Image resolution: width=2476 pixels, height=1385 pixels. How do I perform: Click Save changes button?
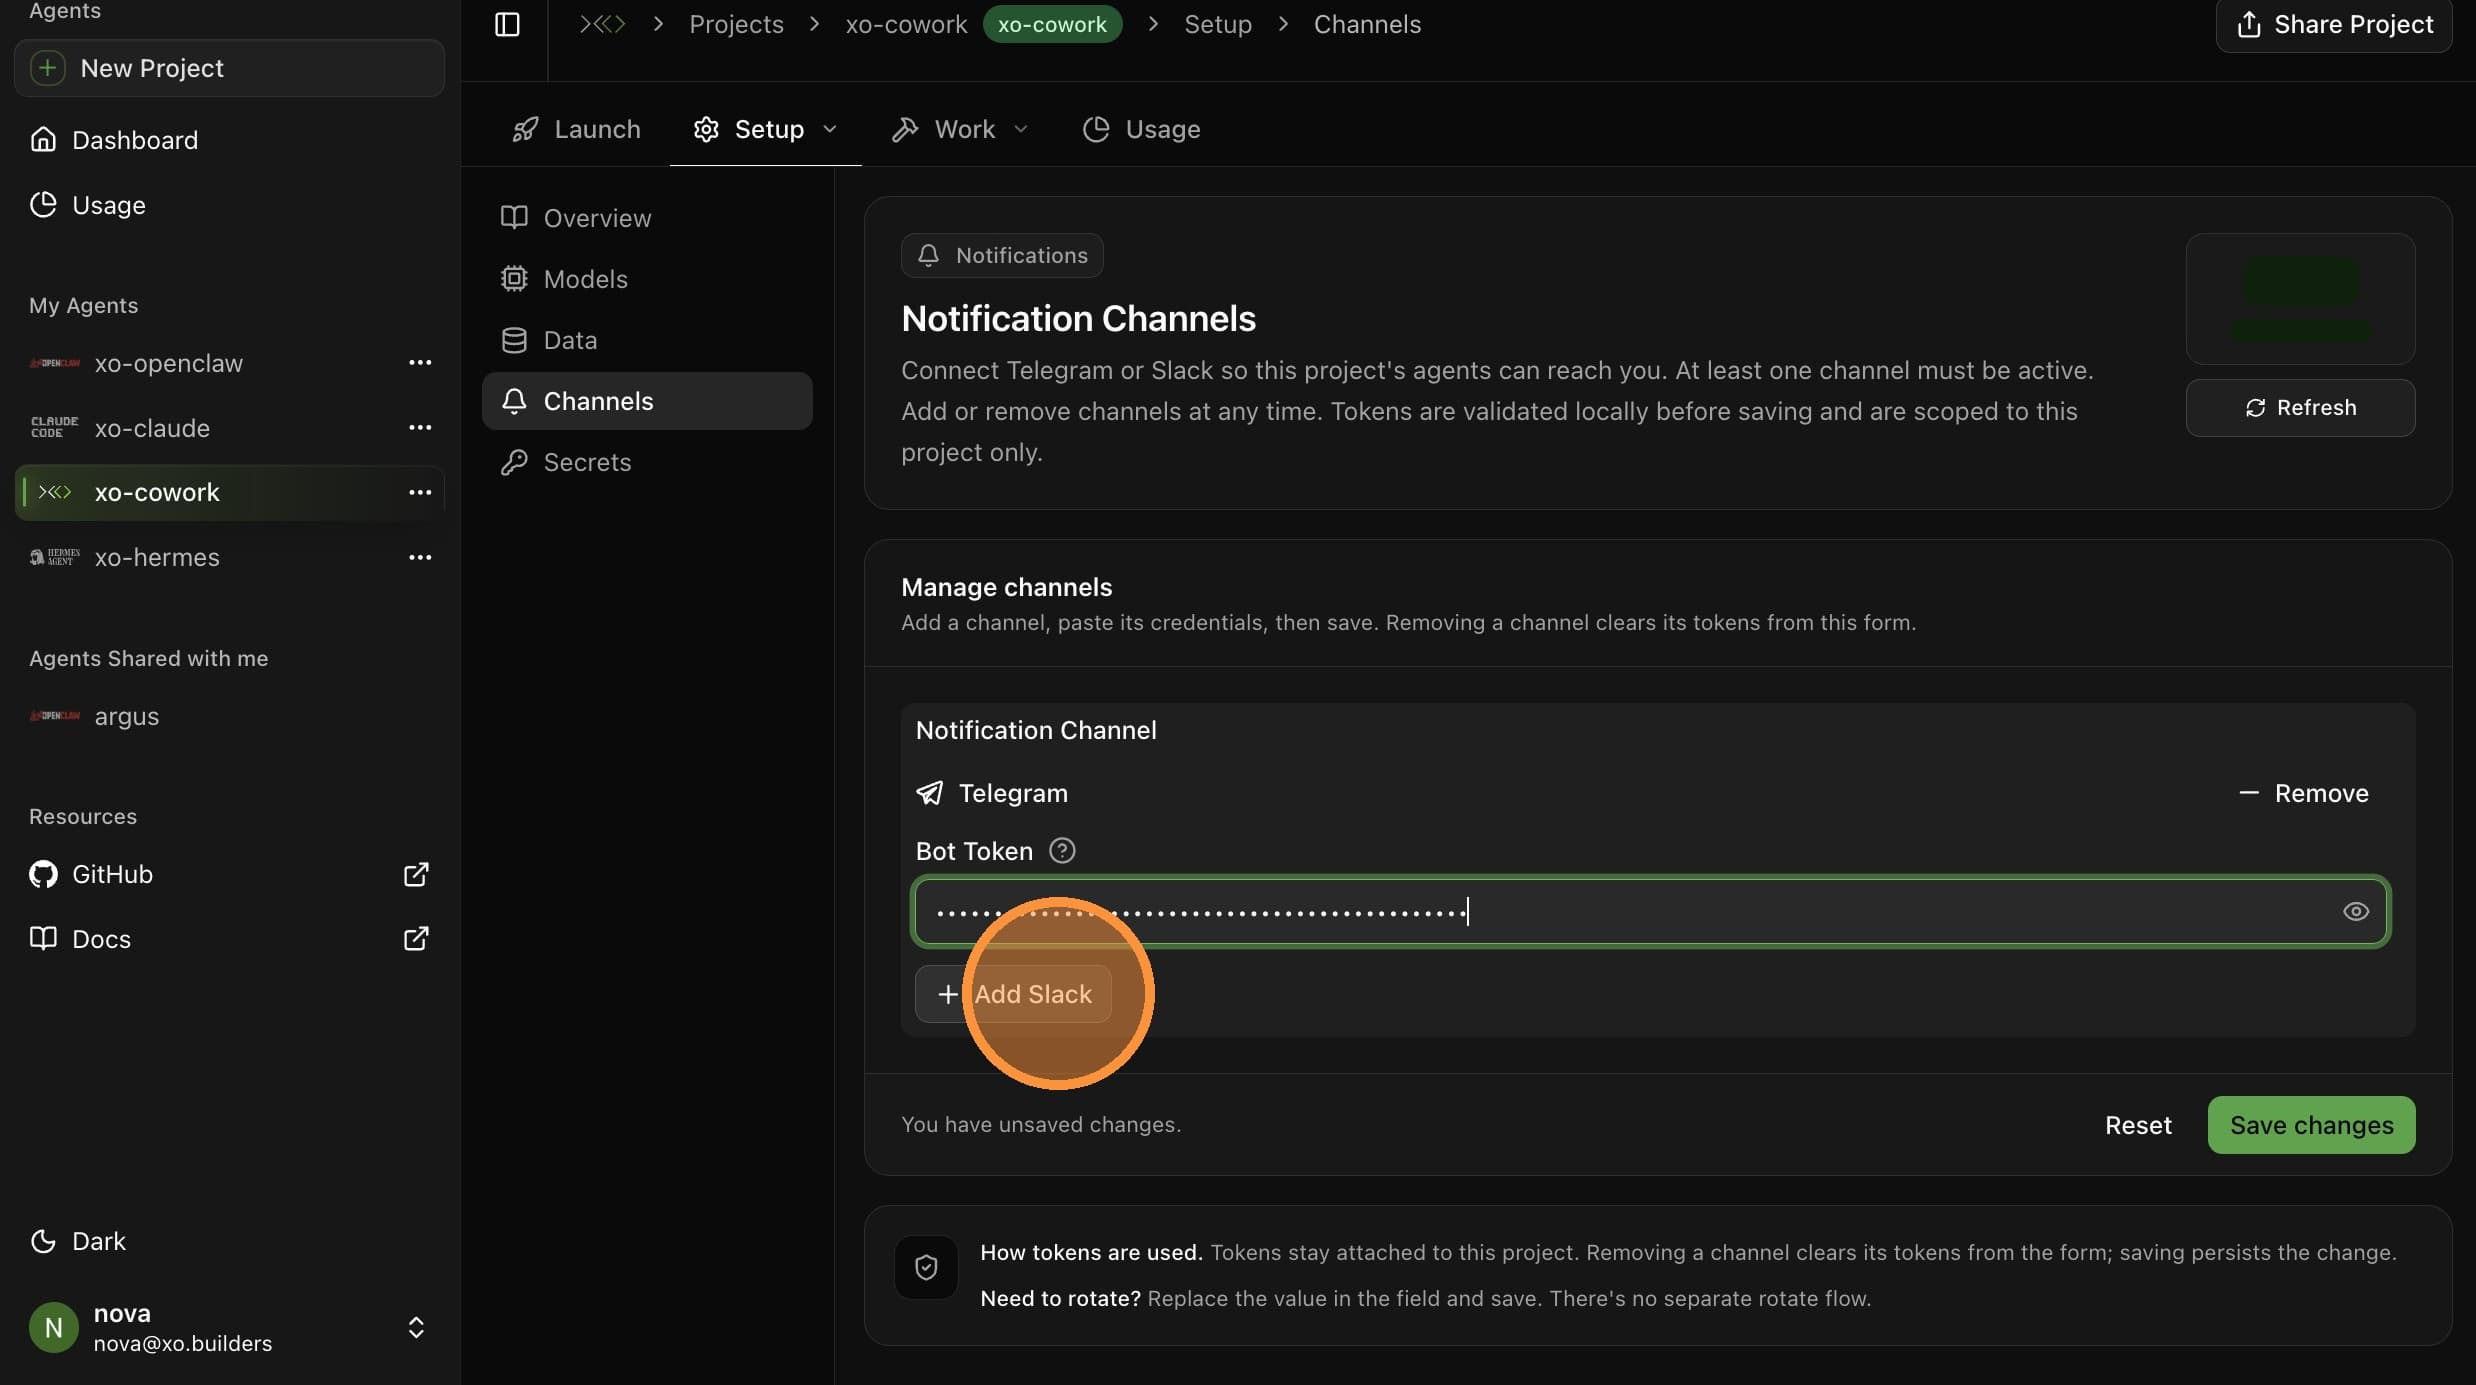tap(2311, 1125)
